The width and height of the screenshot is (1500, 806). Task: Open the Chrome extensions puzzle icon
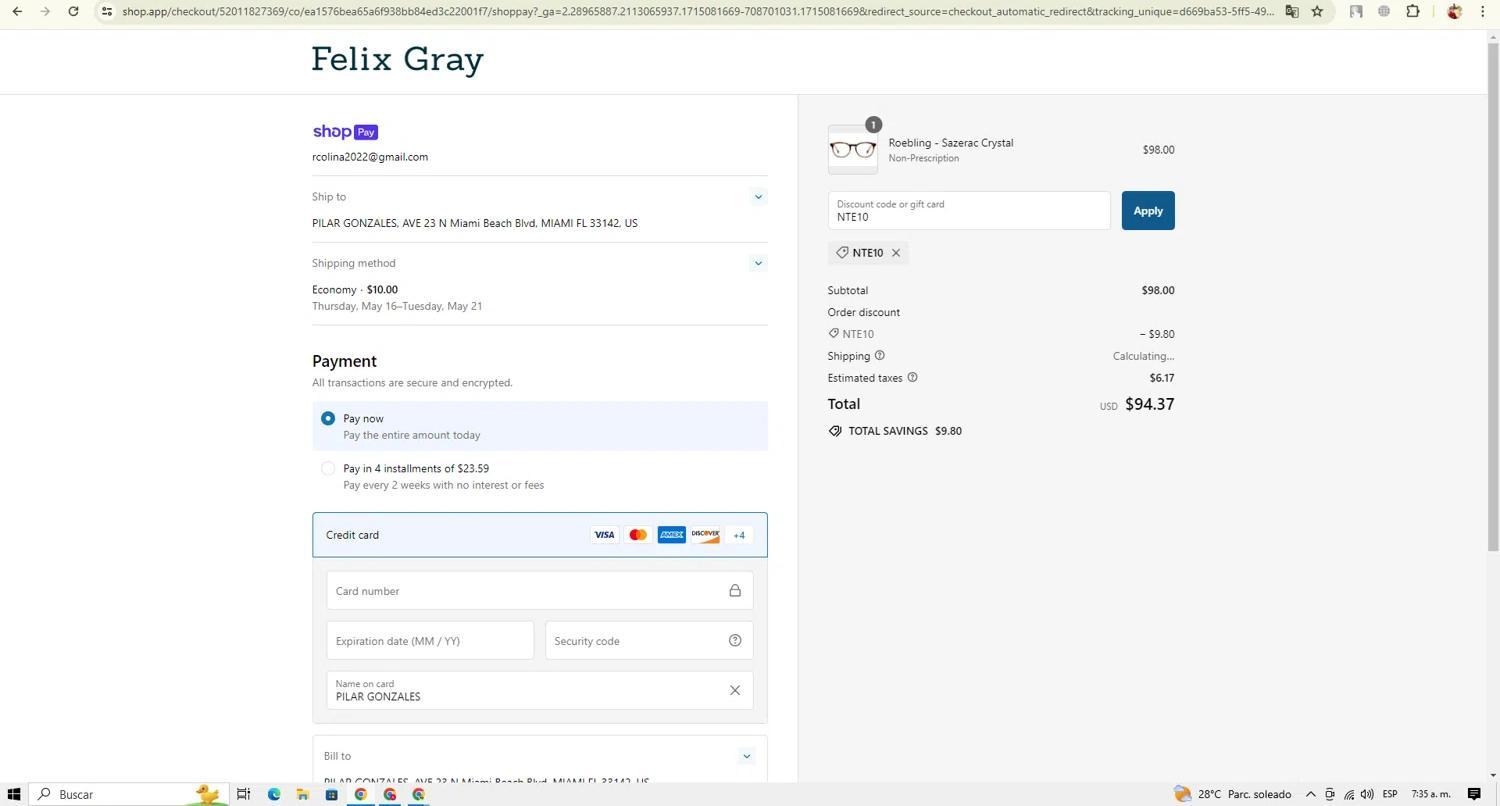(x=1413, y=11)
